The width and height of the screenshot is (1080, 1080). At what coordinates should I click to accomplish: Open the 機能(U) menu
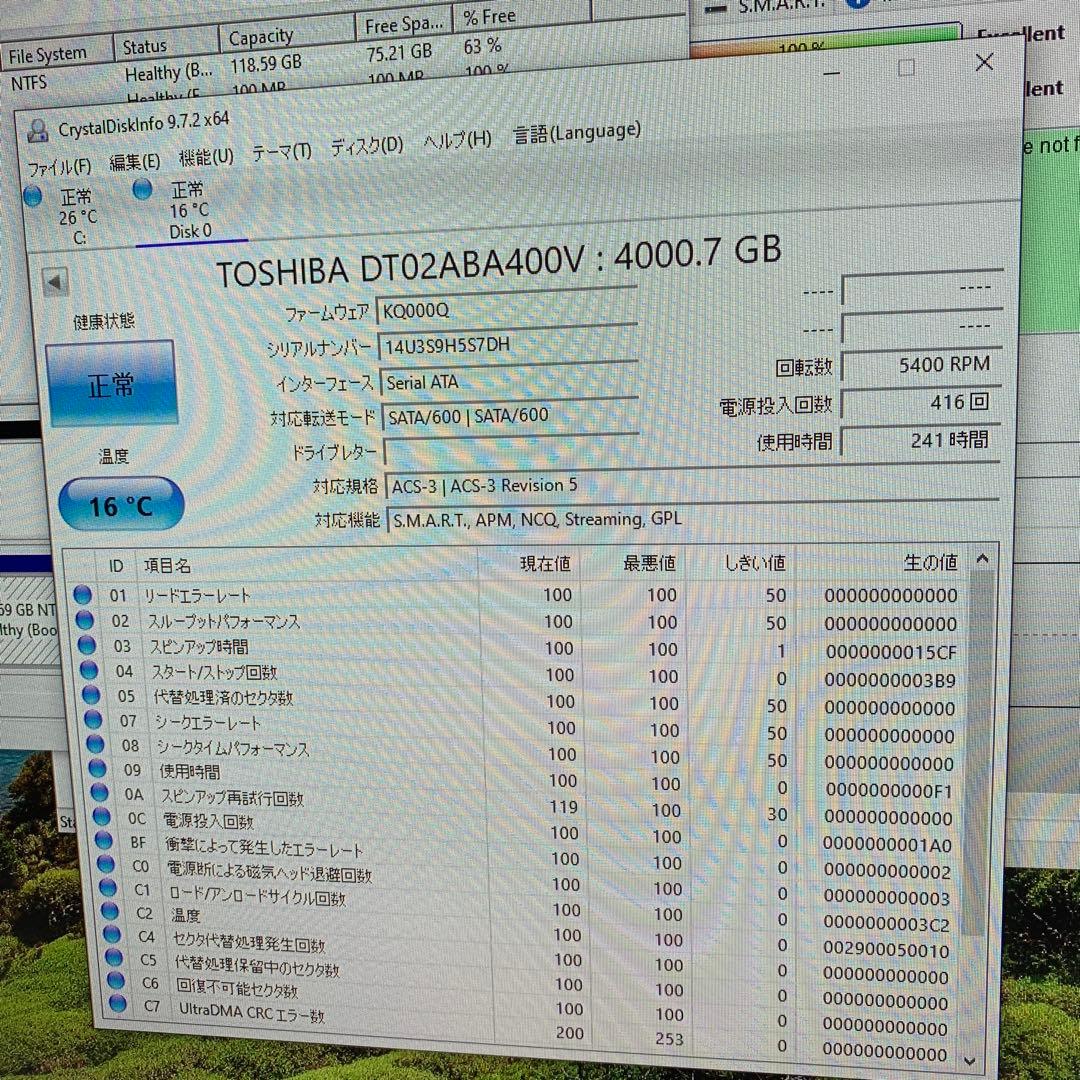tap(206, 157)
